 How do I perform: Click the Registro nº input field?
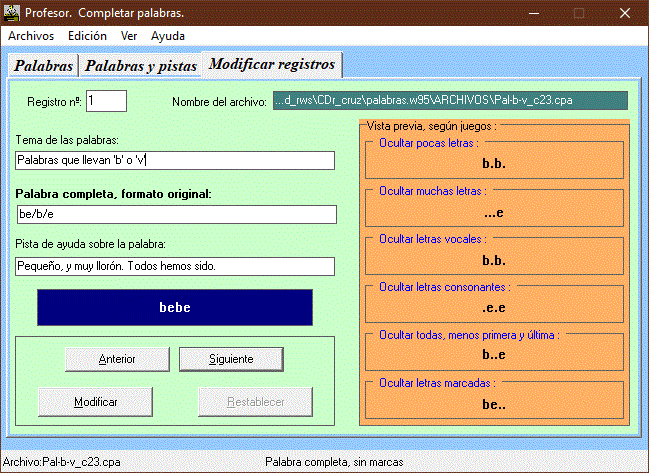point(106,101)
